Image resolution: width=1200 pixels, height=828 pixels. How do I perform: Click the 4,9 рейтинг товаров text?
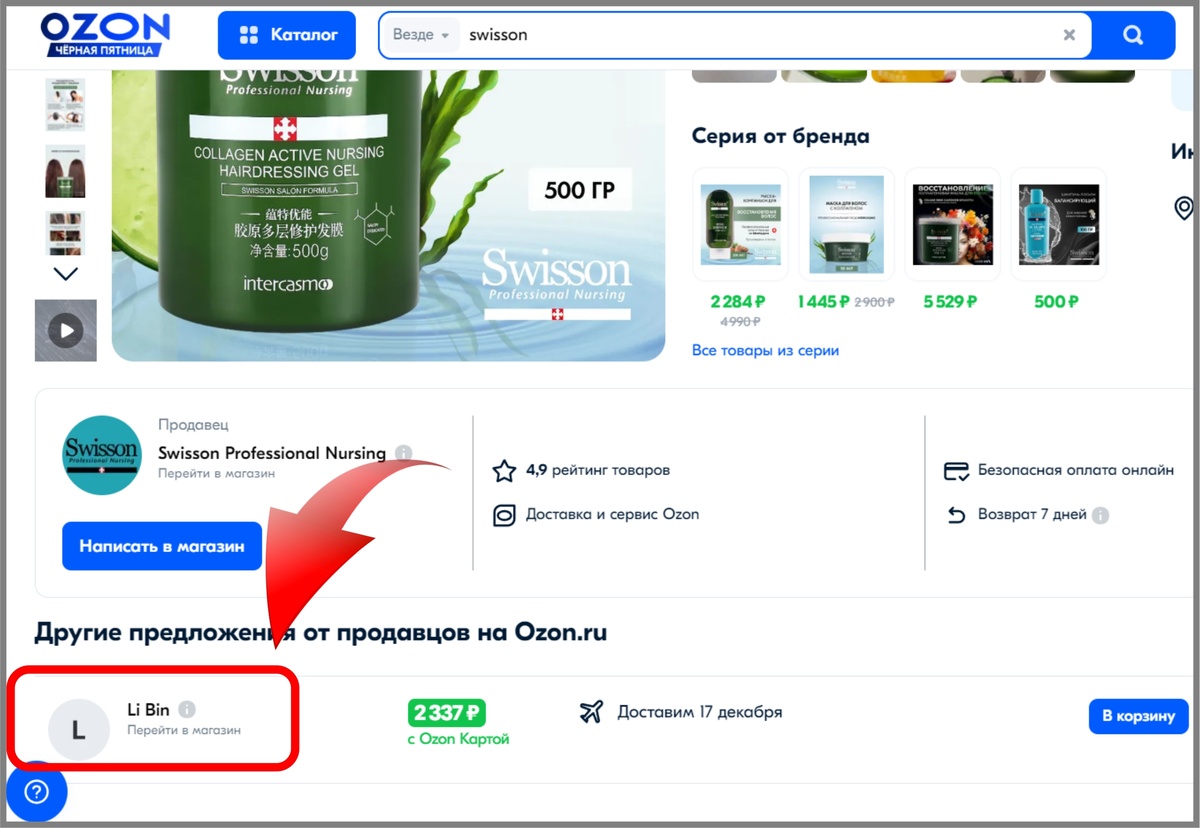coord(598,470)
